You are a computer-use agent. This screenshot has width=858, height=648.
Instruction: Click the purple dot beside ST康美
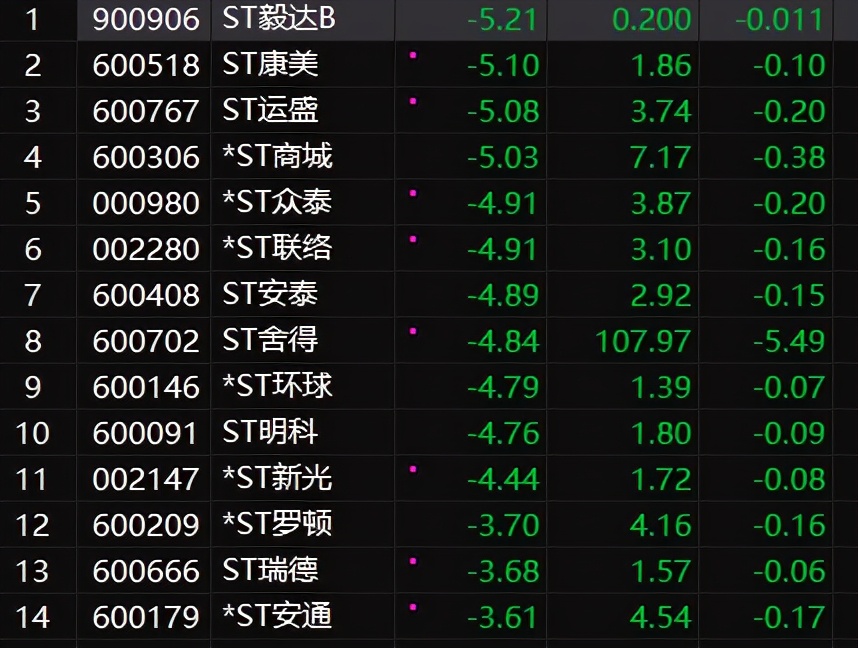(x=410, y=57)
